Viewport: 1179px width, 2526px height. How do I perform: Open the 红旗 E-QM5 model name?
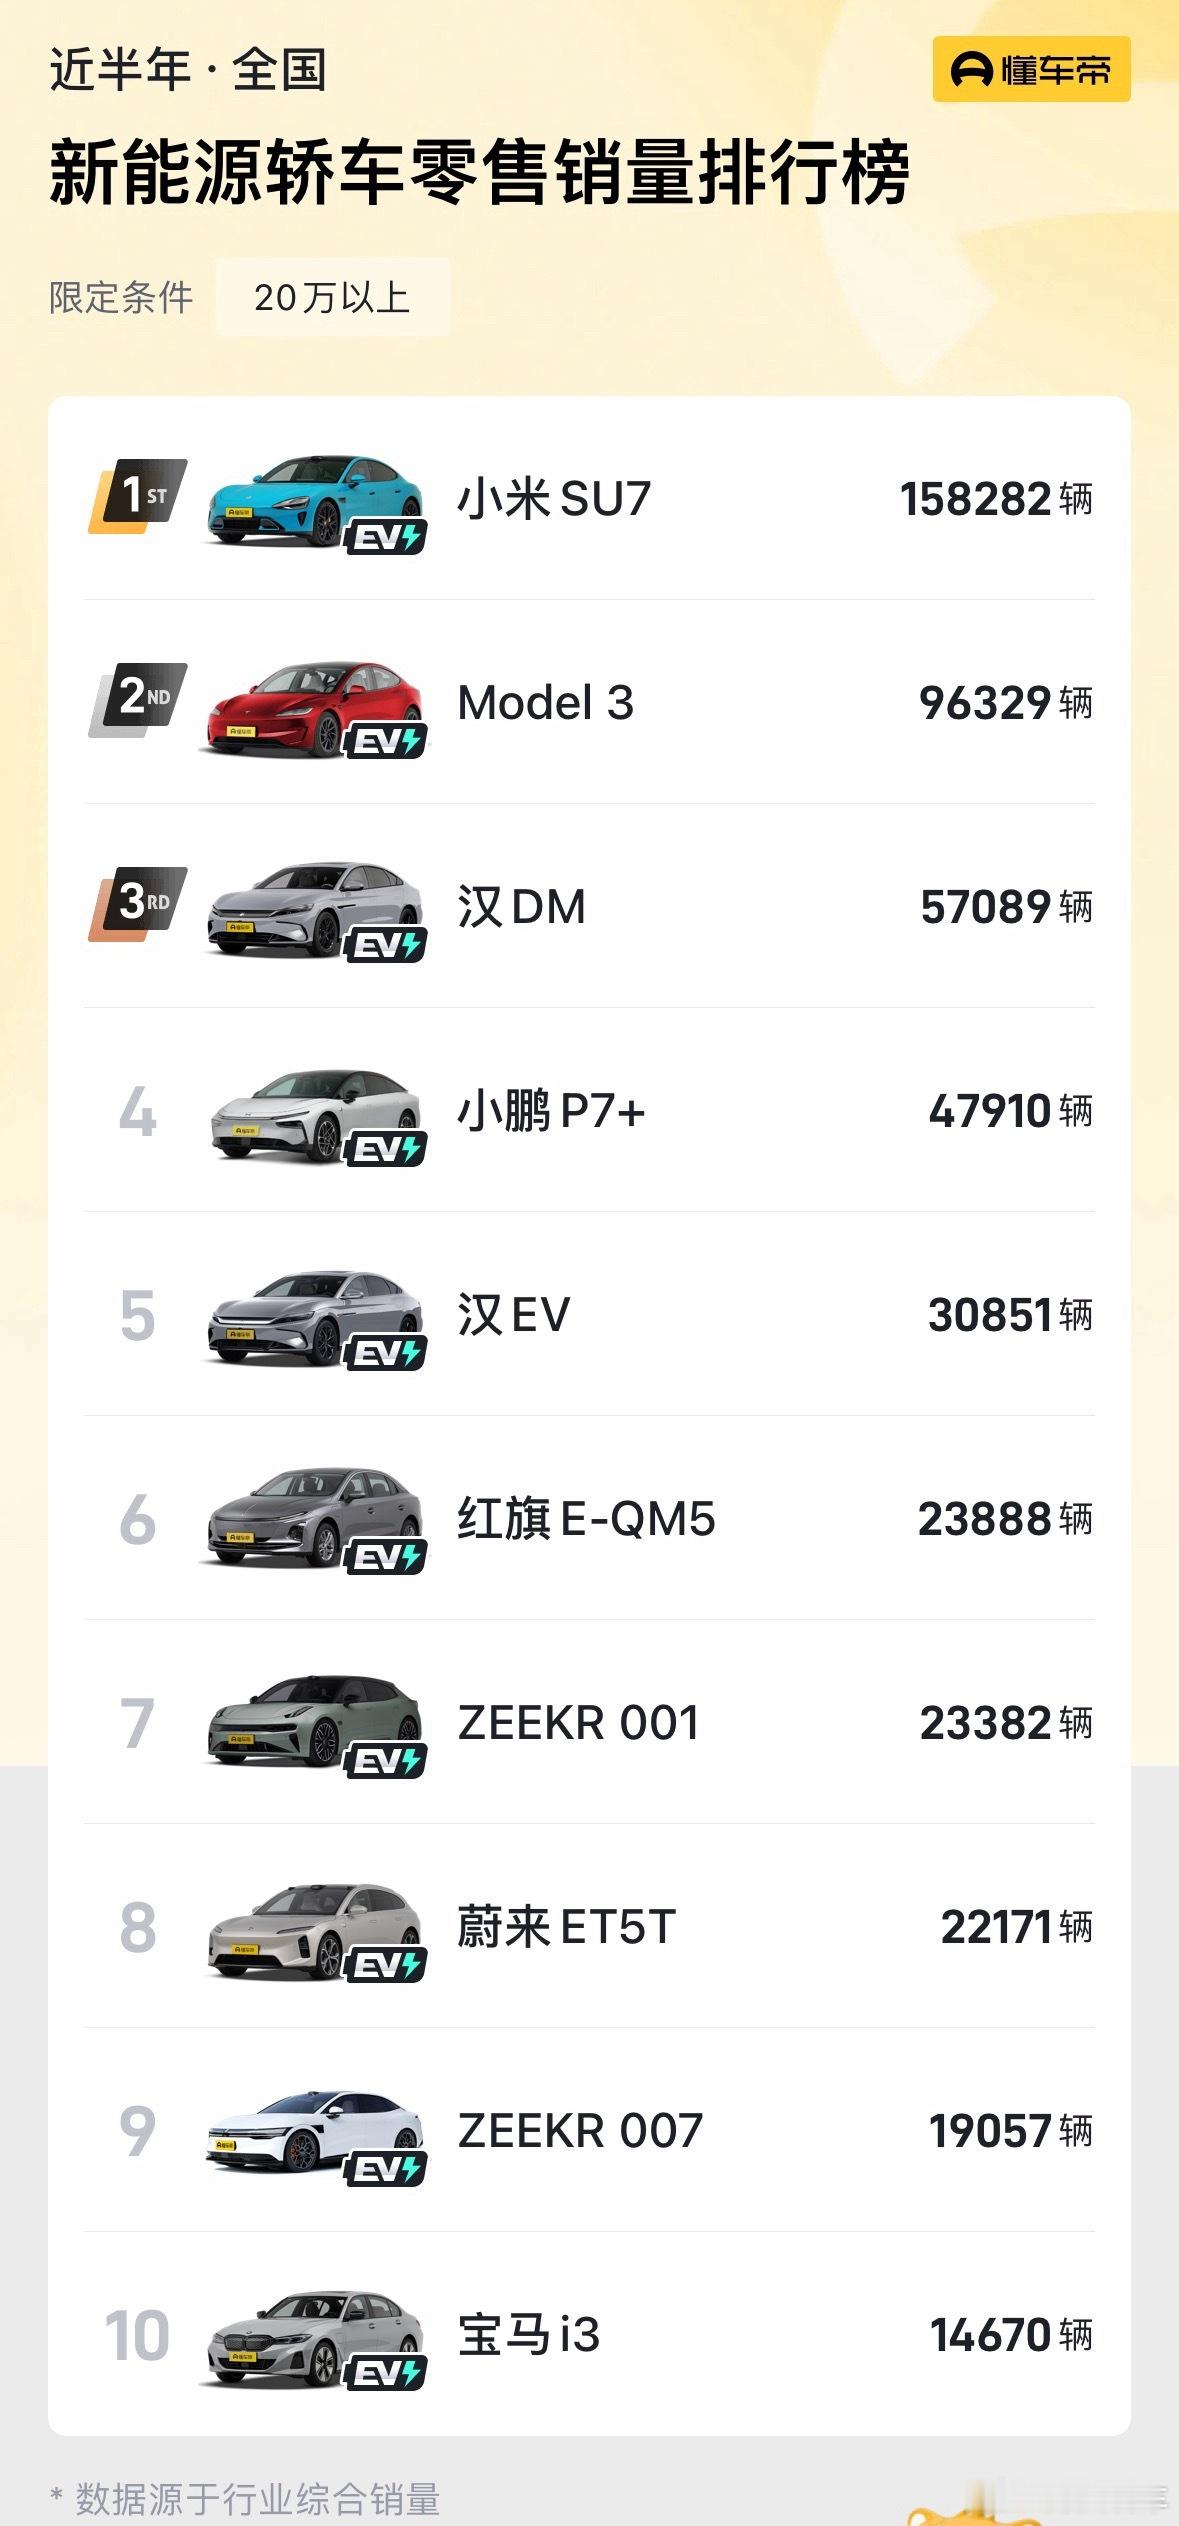point(586,1518)
